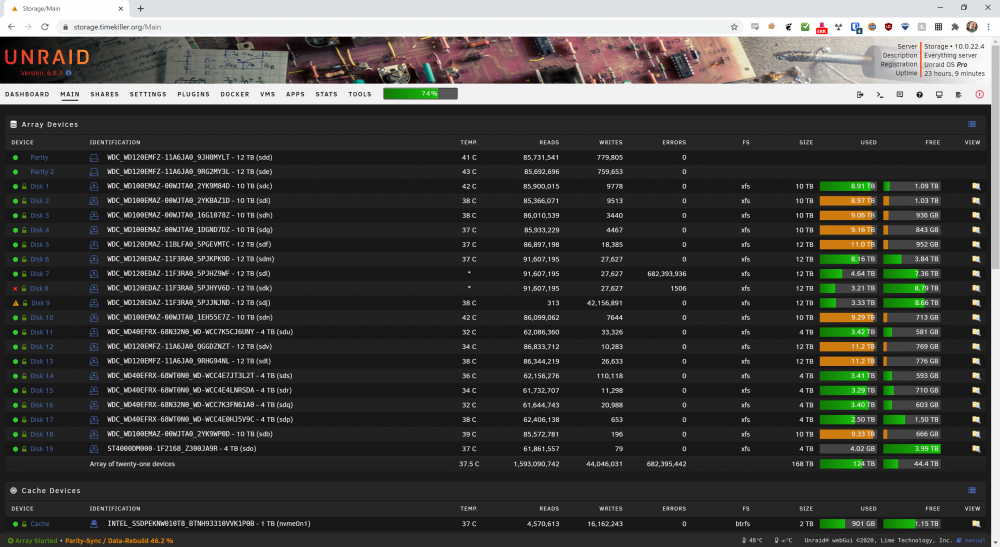This screenshot has height=547, width=1000.
Task: Open the Disk 7 device link
Action: point(40,274)
